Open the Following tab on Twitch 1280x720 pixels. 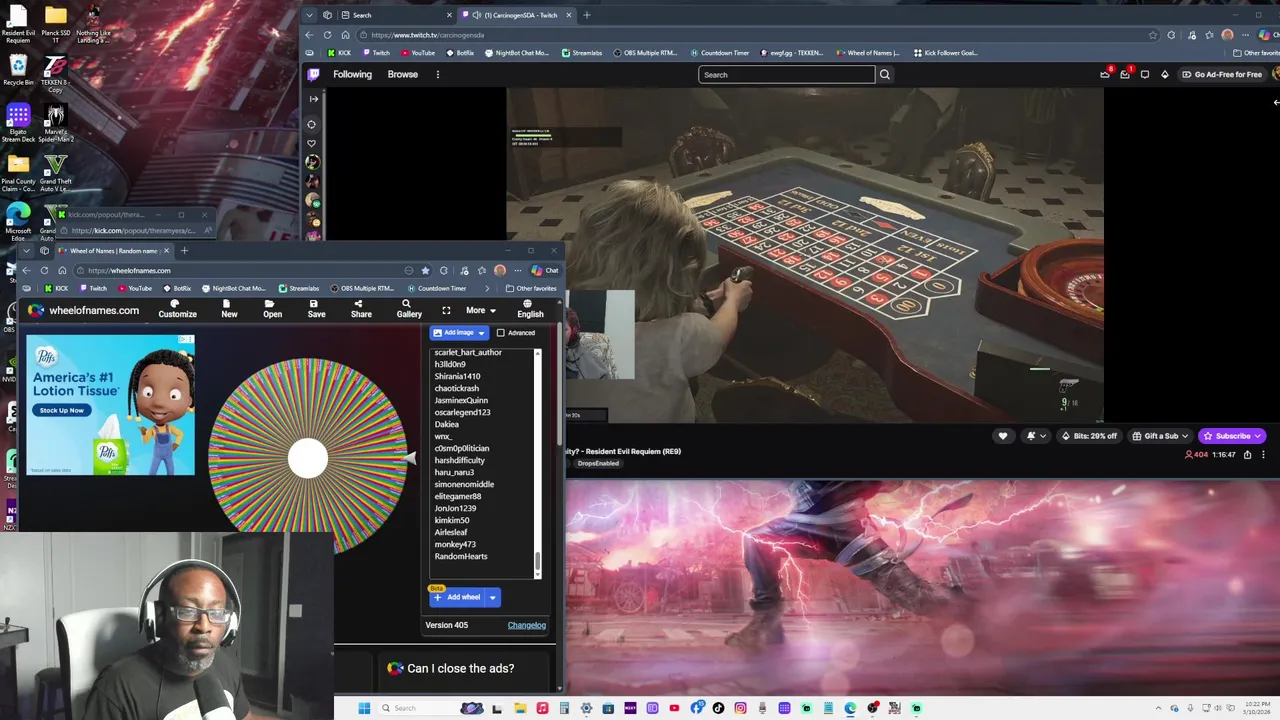point(352,74)
